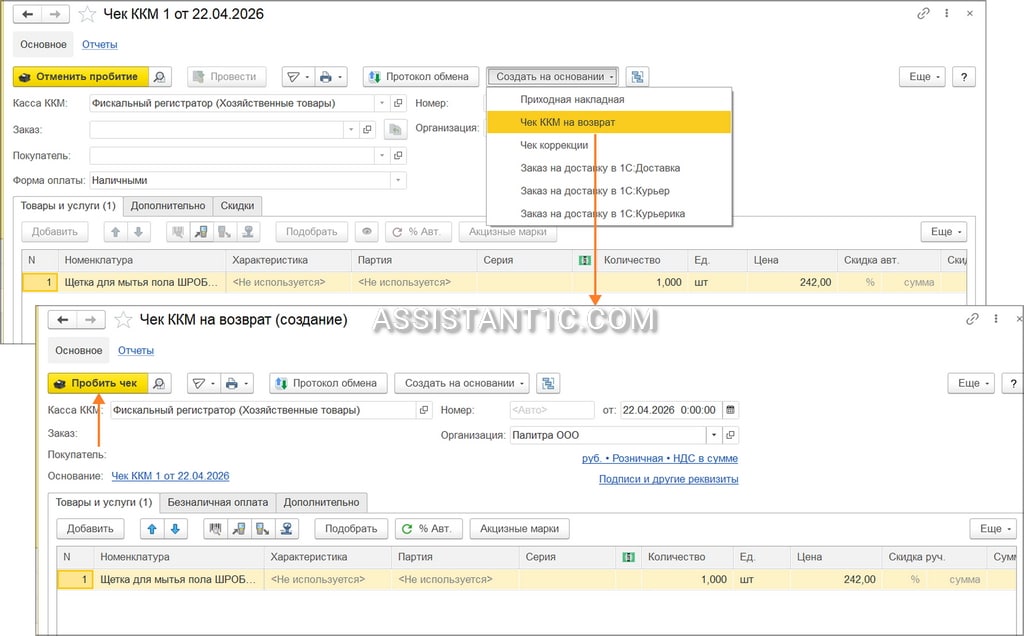Click Пробить чек button
1024x636 pixels.
coord(98,383)
